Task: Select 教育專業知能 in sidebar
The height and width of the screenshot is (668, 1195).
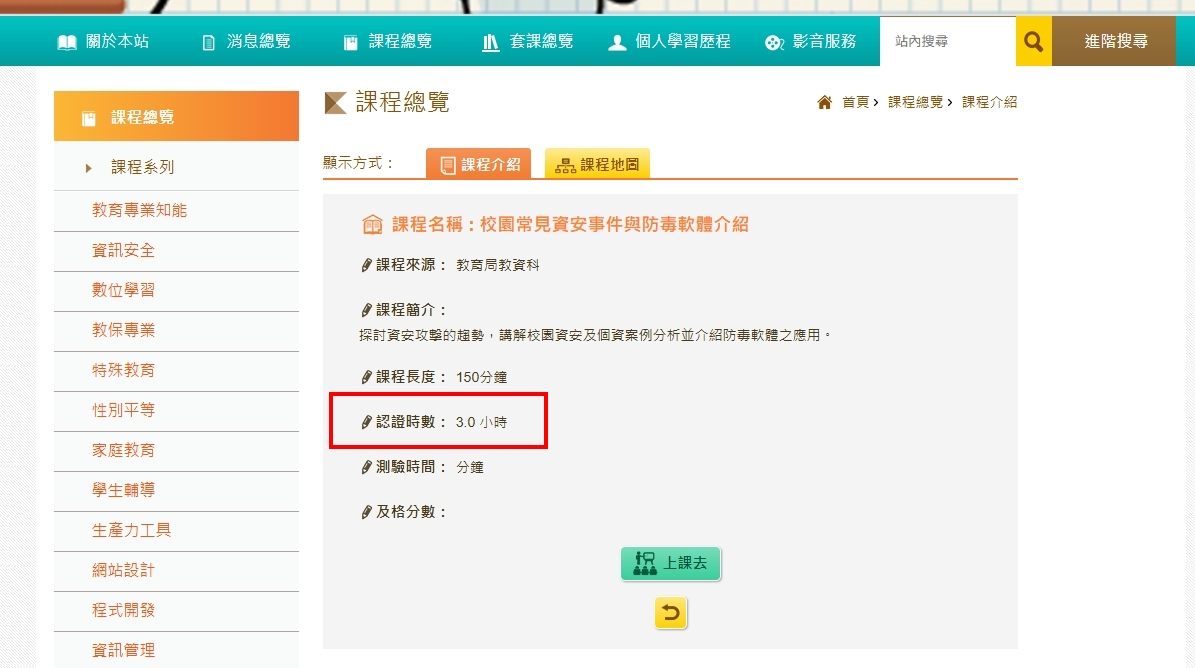Action: tap(139, 211)
